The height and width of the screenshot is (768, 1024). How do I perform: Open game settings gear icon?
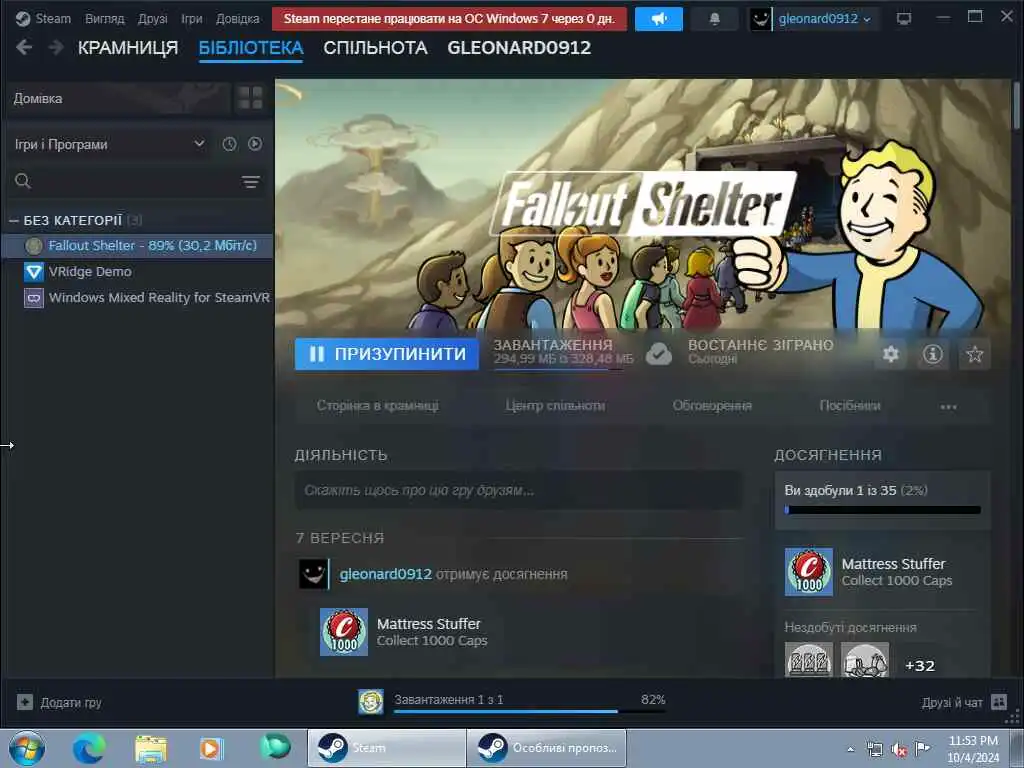(x=891, y=354)
